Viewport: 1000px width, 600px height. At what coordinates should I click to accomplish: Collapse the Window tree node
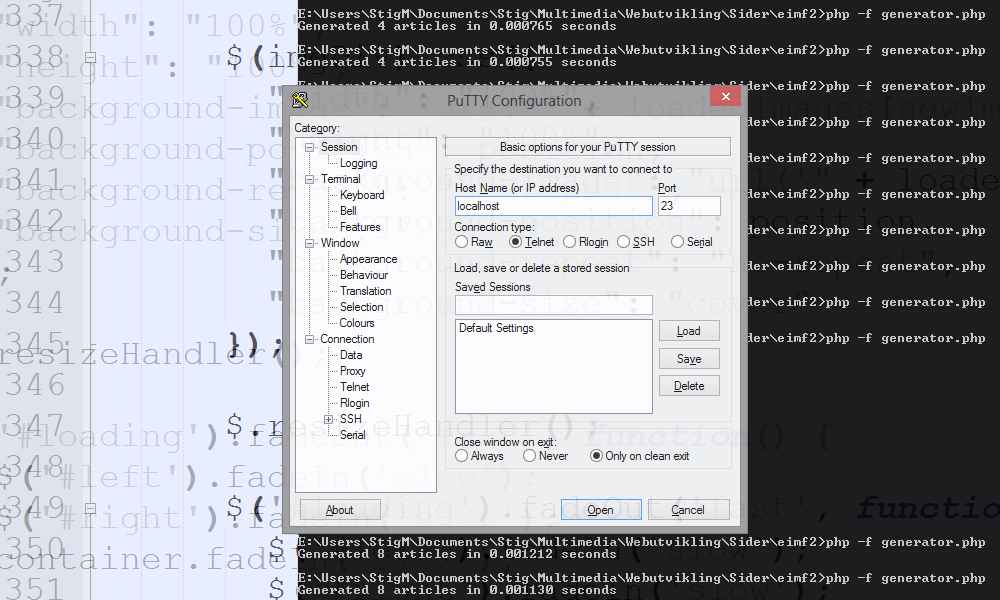(x=309, y=243)
